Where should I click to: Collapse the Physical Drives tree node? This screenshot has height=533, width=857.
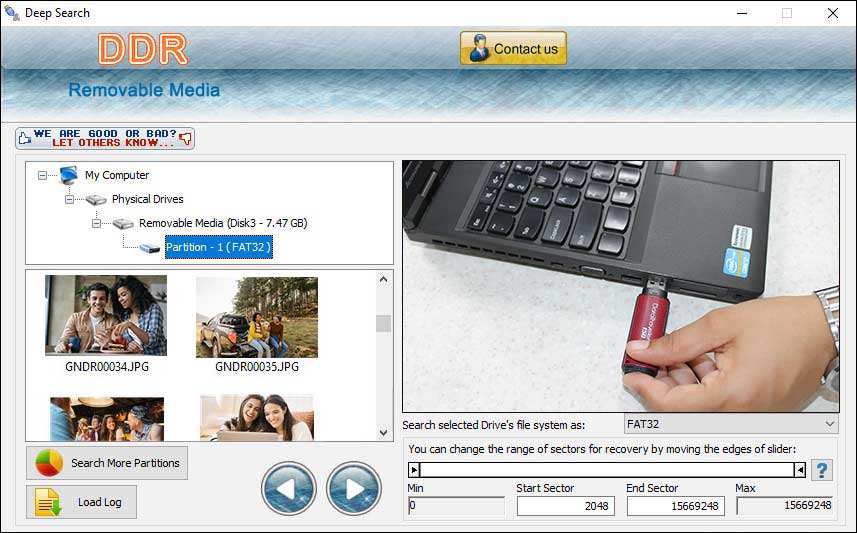pyautogui.click(x=69, y=200)
